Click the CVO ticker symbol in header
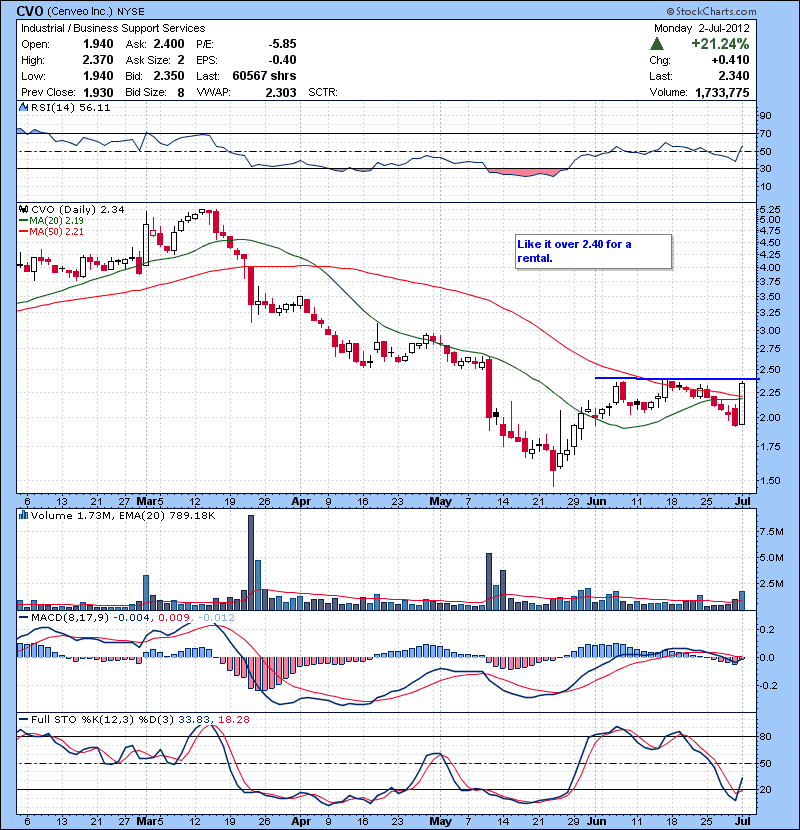800x830 pixels. tap(30, 11)
